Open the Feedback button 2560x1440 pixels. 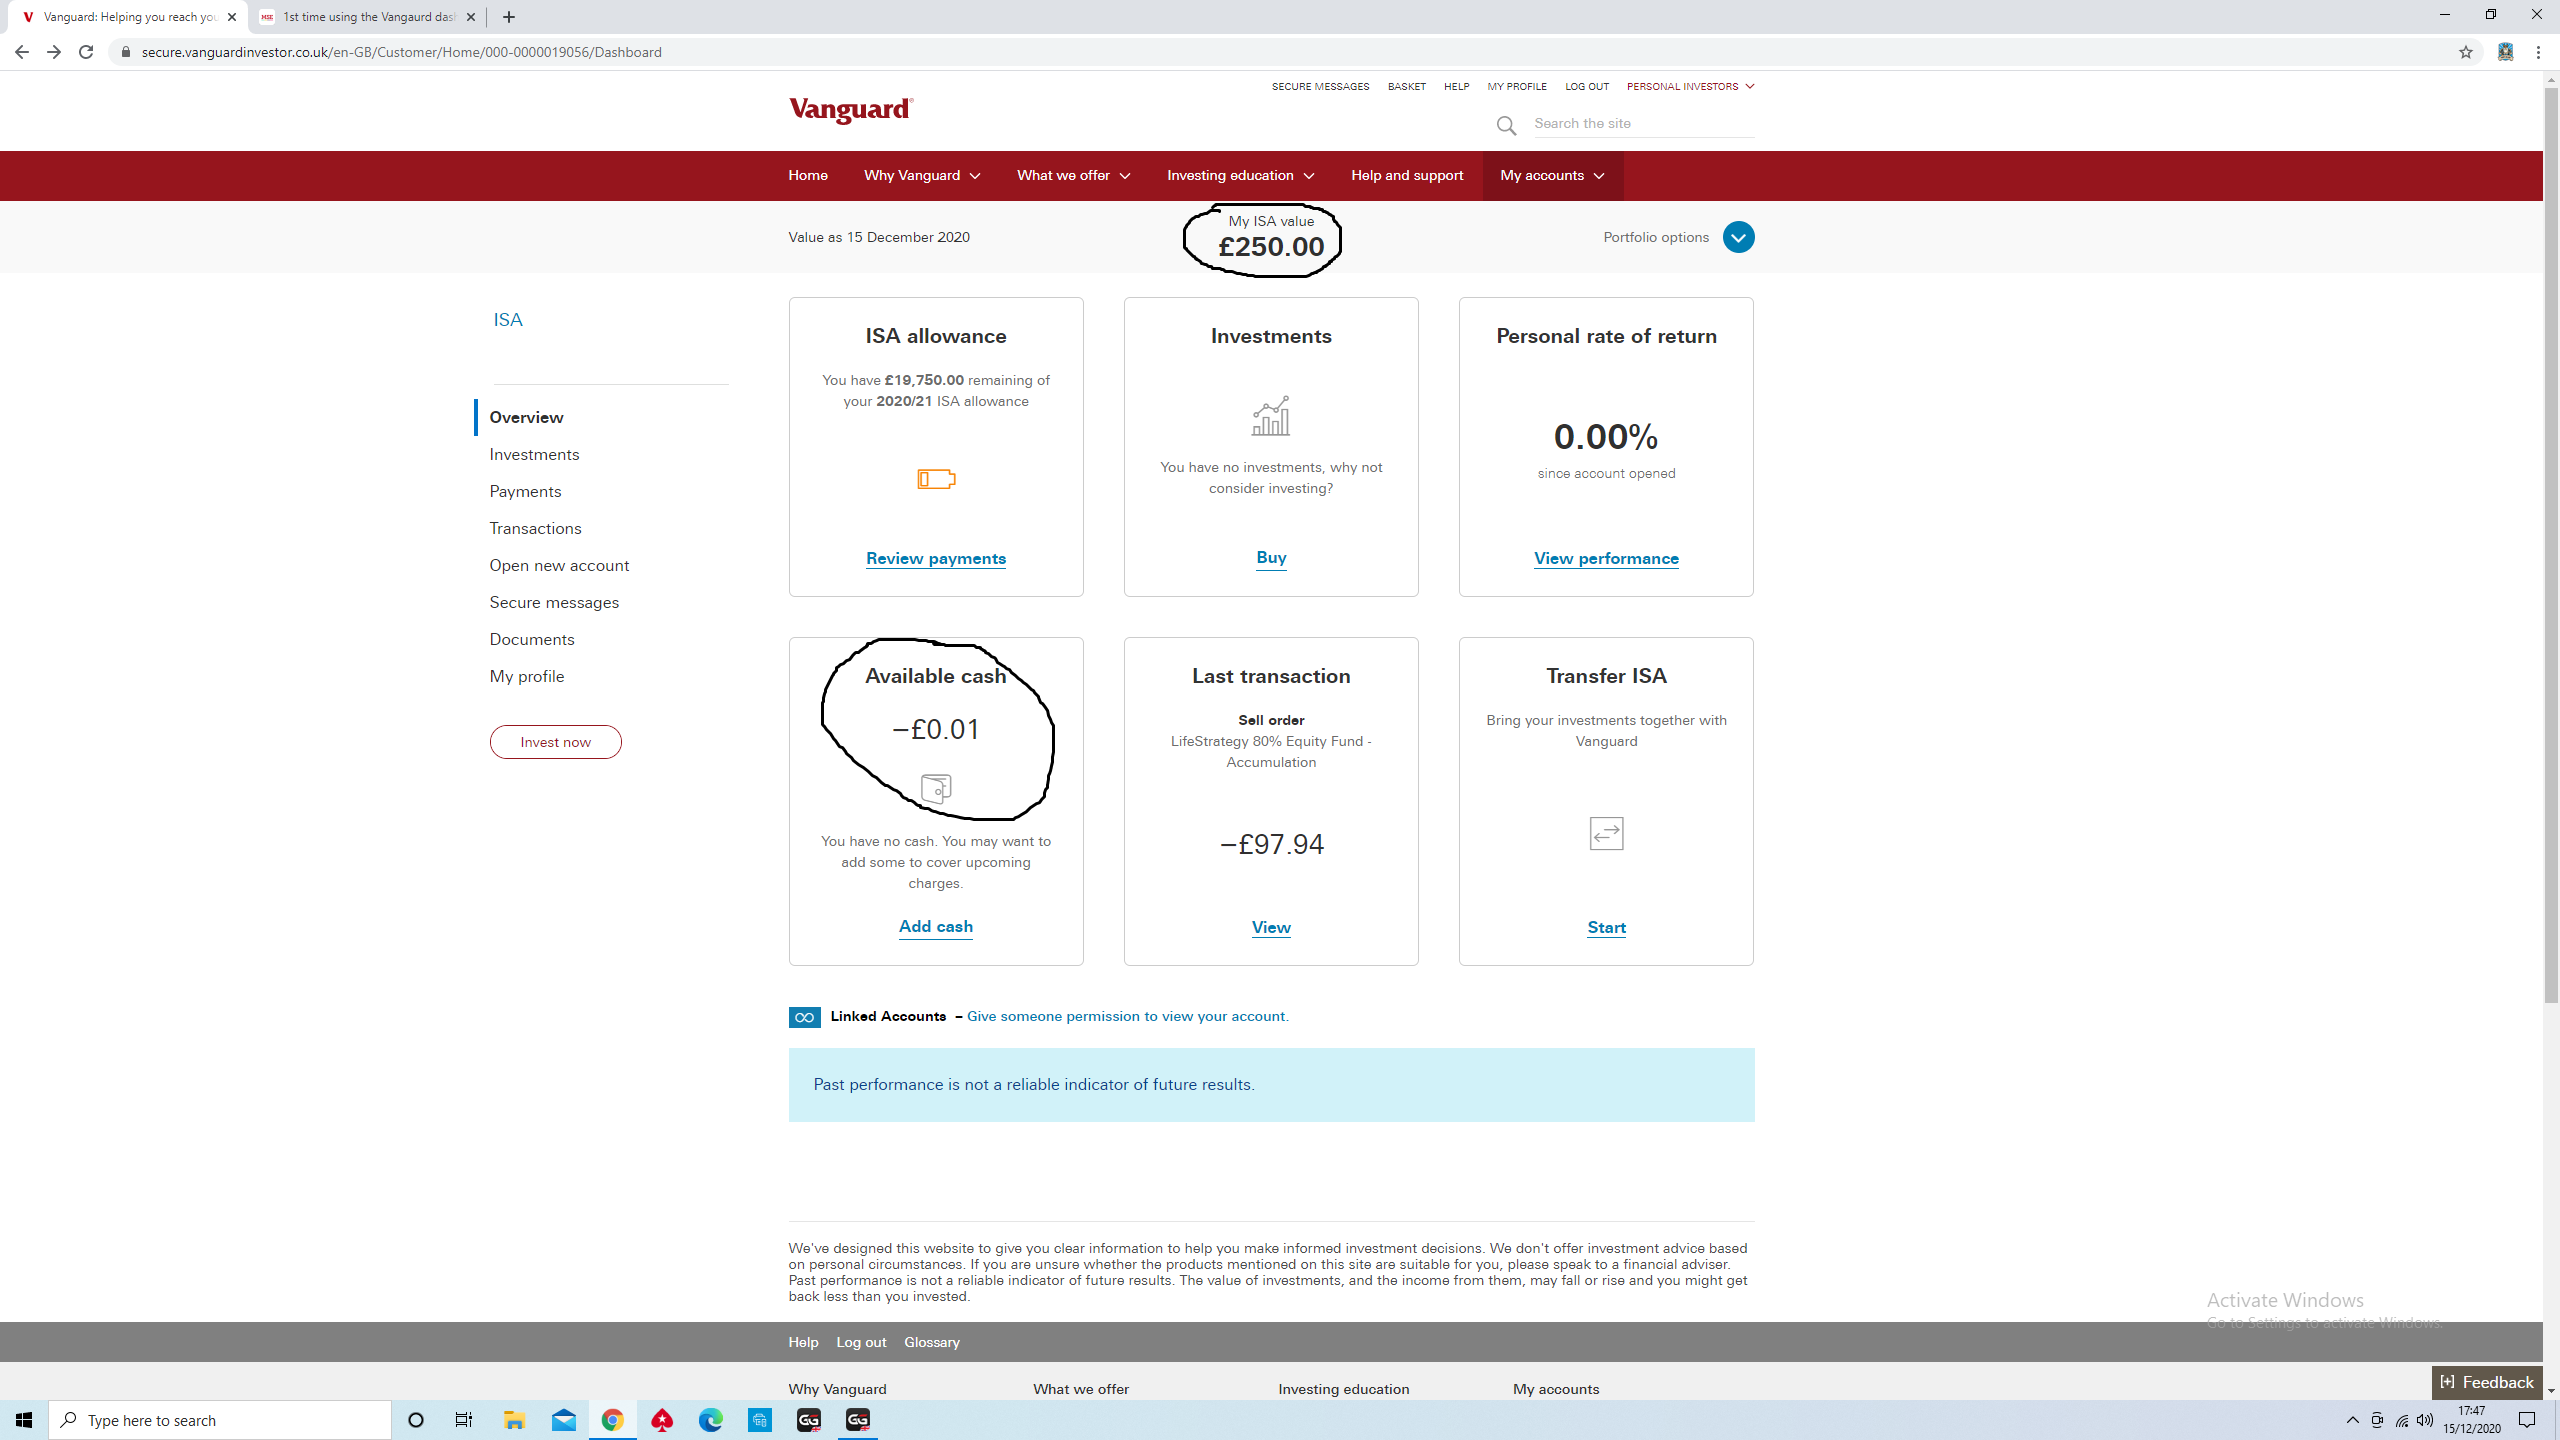coord(2487,1383)
